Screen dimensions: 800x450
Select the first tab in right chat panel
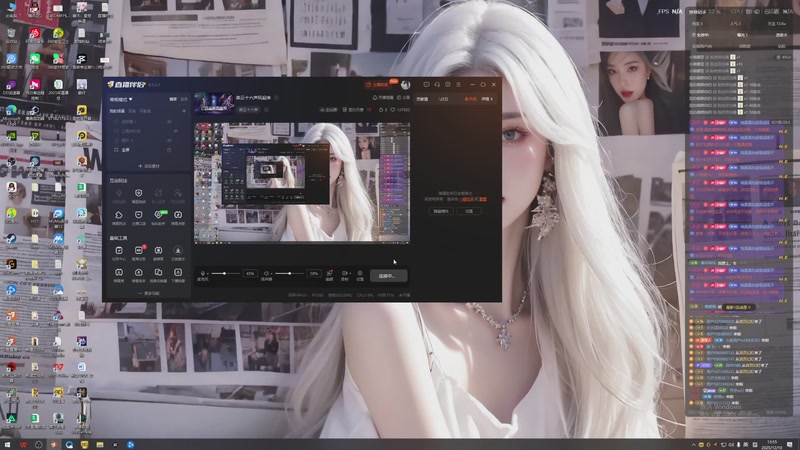click(422, 99)
